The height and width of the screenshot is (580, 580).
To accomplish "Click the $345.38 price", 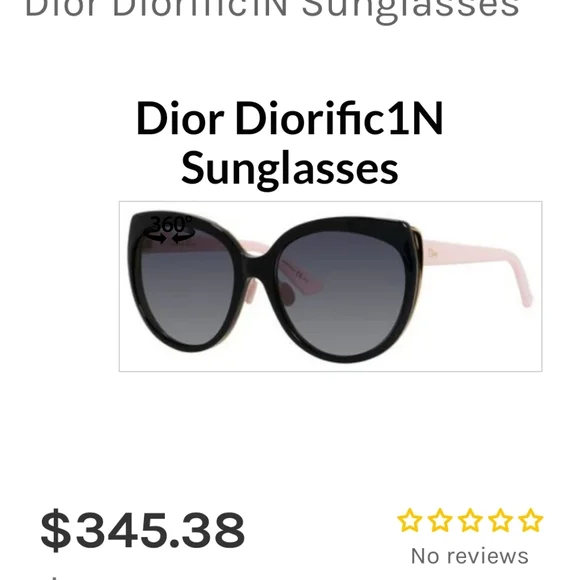I will pyautogui.click(x=143, y=529).
